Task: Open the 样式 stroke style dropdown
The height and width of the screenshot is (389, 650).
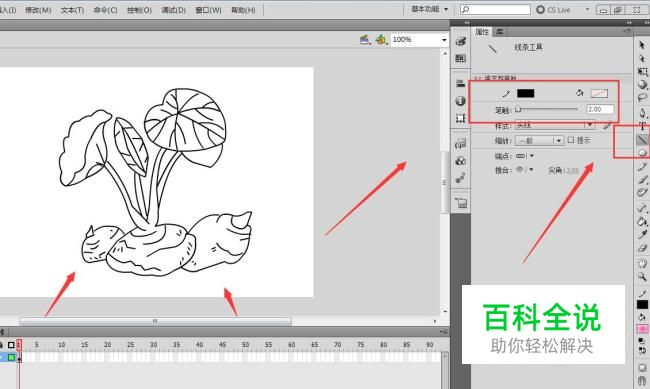Action: (x=555, y=125)
